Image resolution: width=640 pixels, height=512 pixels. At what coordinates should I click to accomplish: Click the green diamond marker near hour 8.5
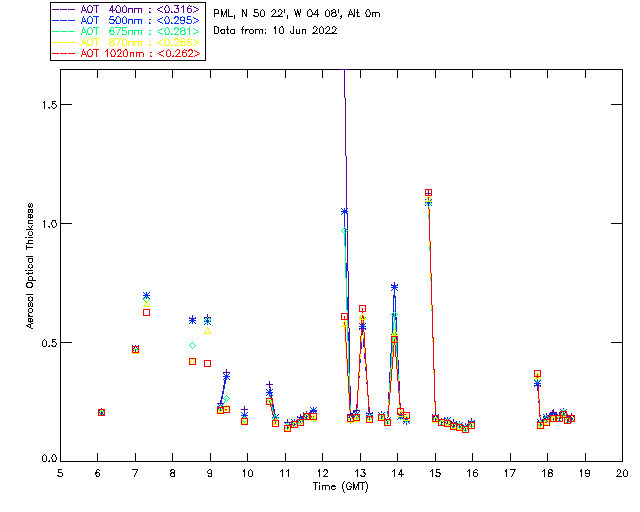(192, 345)
